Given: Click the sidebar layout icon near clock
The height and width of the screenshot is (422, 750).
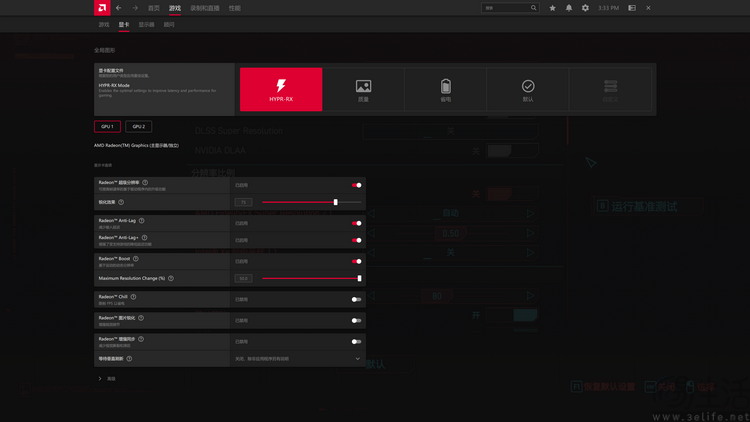Looking at the screenshot, I should (x=632, y=8).
